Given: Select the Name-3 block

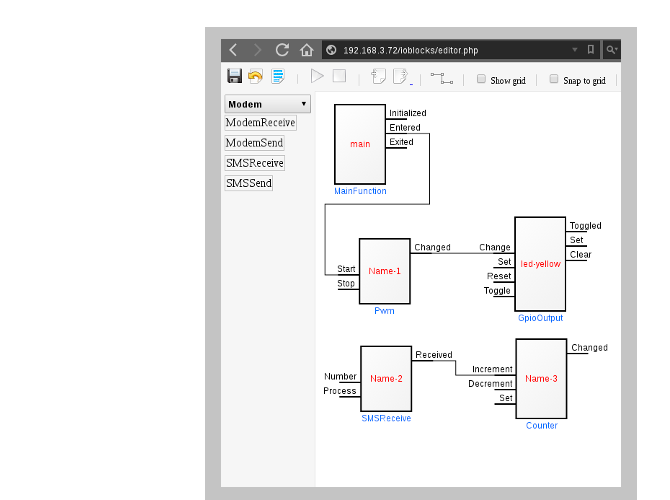Looking at the screenshot, I should coord(541,379).
